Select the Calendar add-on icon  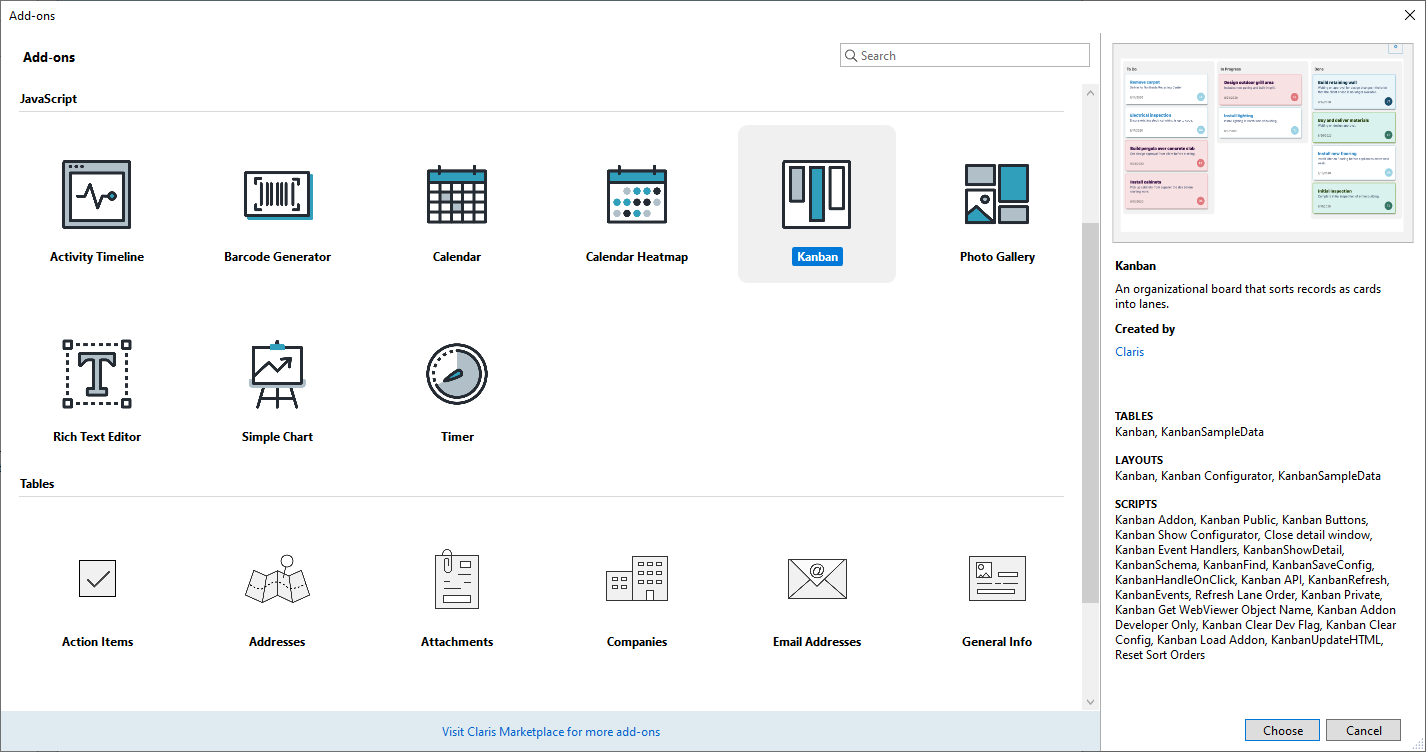pyautogui.click(x=457, y=195)
